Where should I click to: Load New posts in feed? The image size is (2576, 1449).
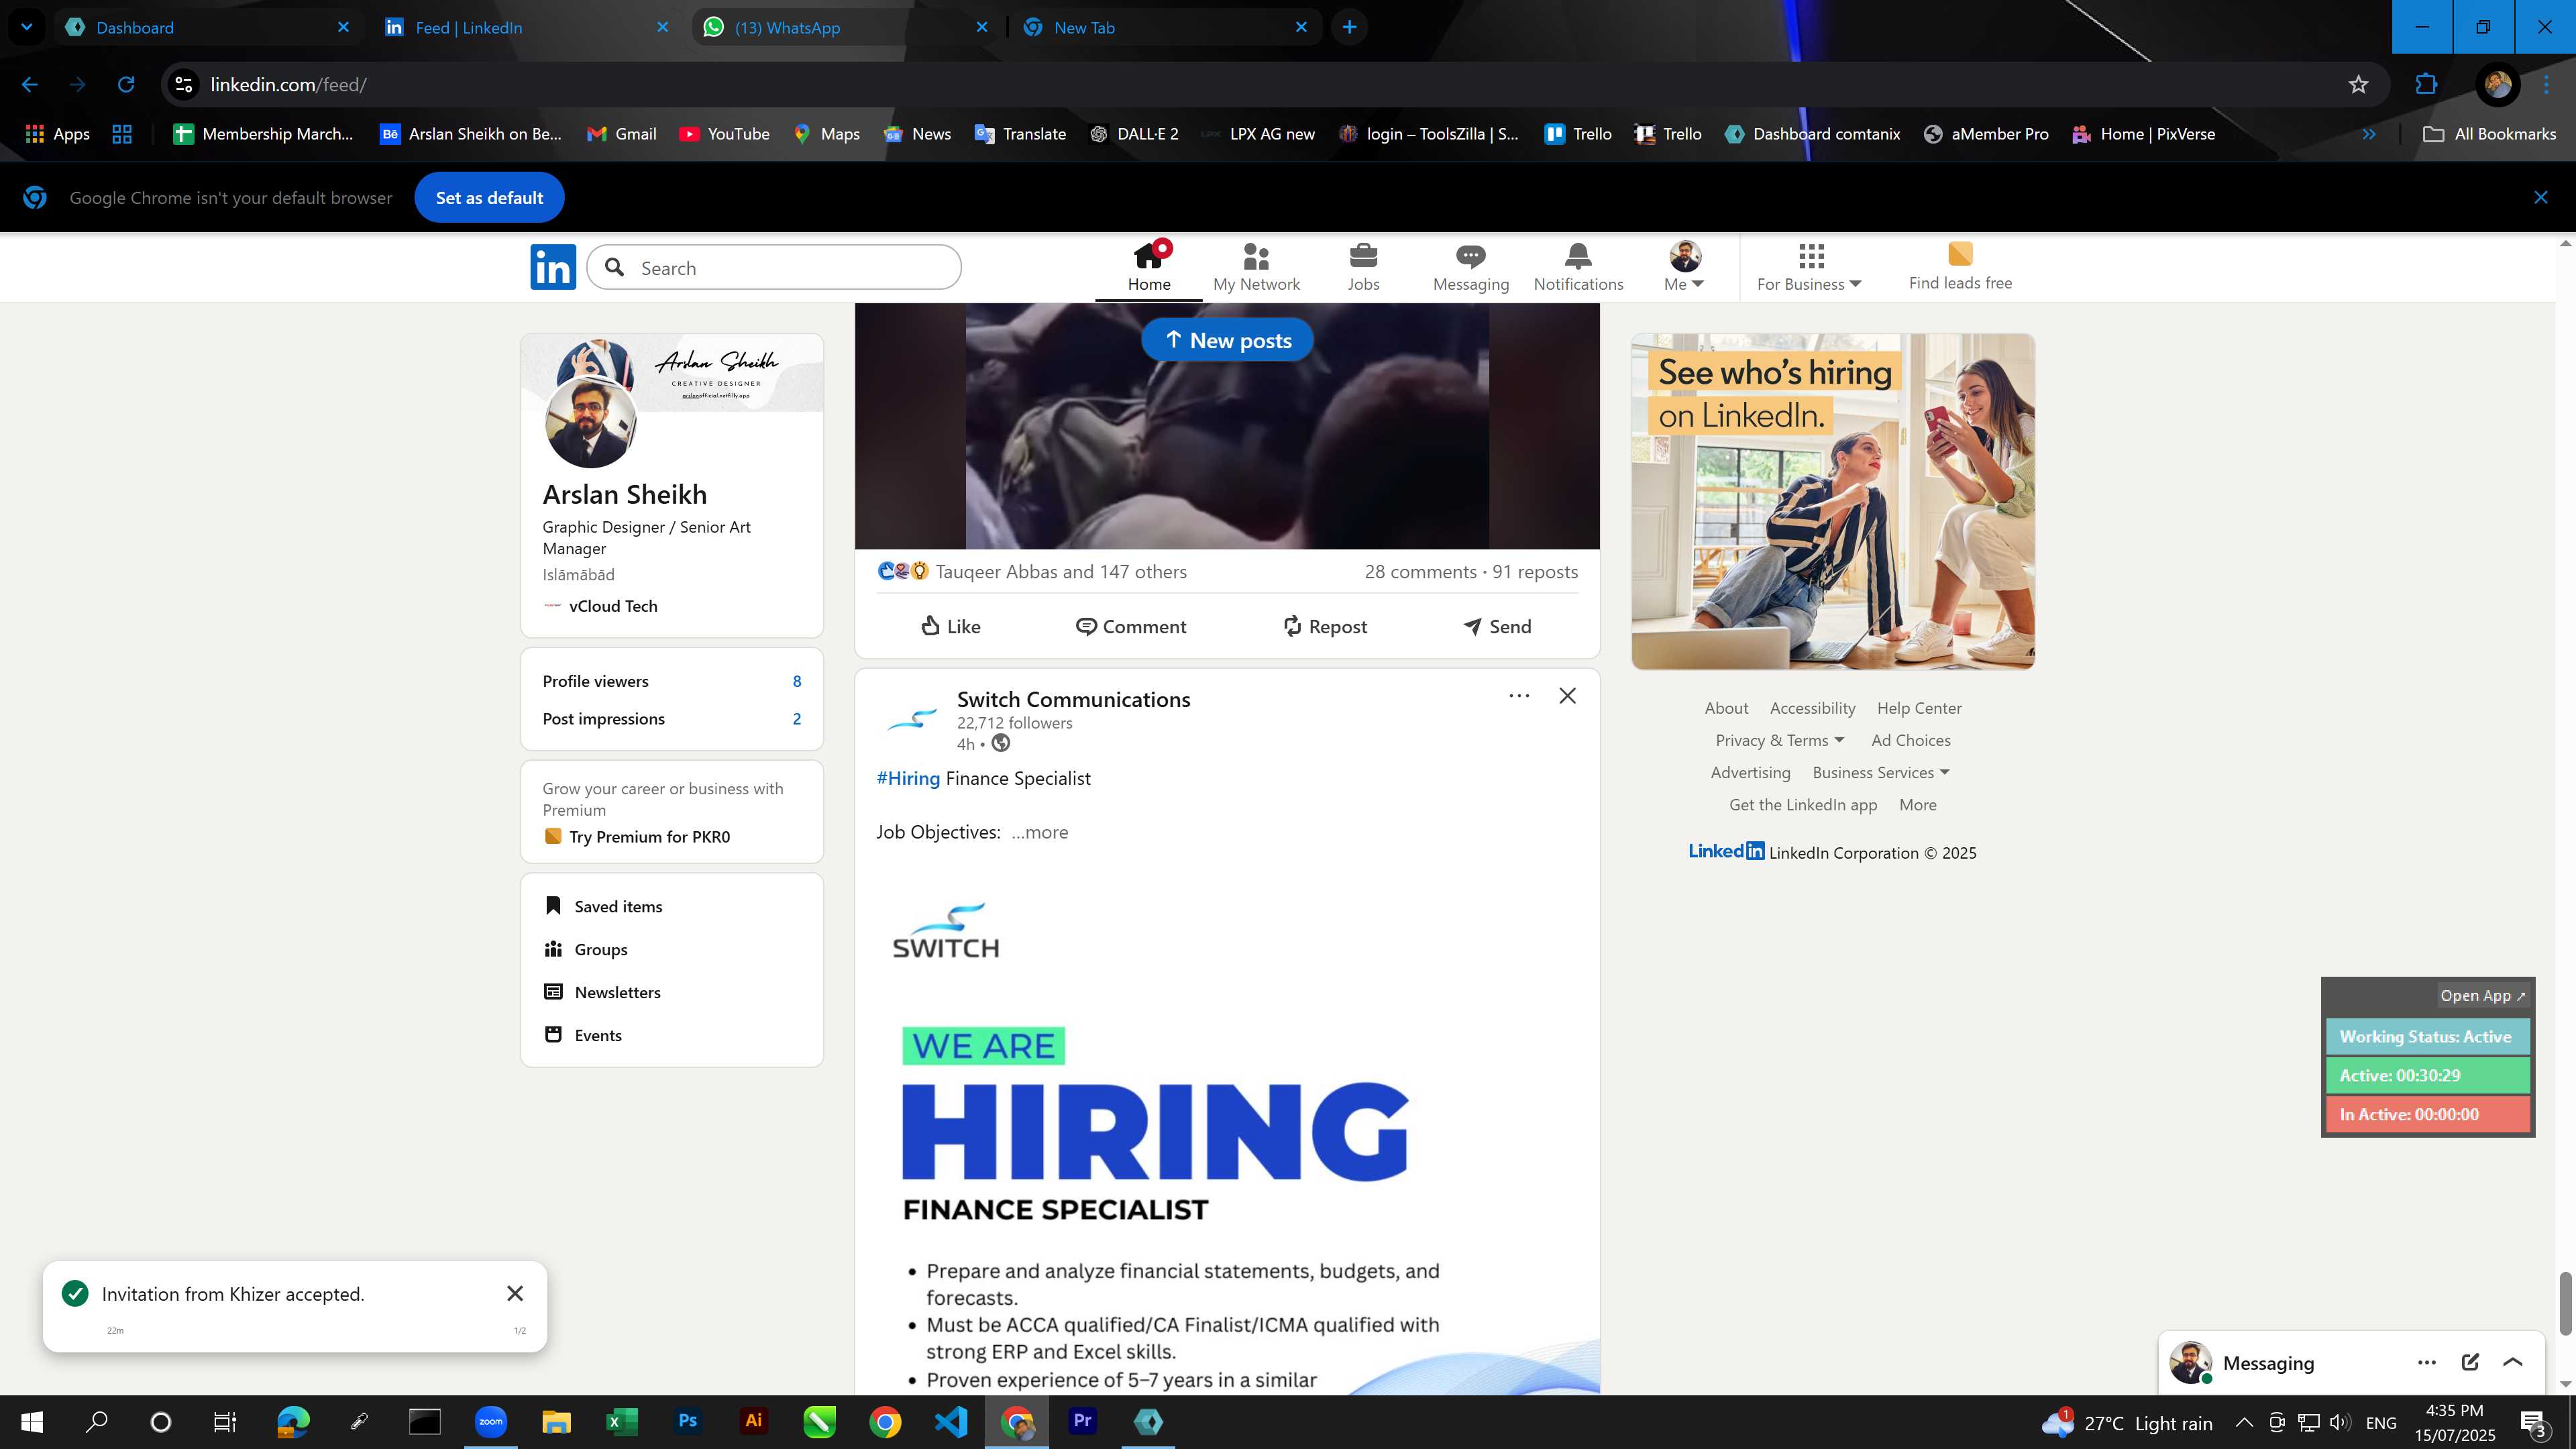pos(1227,340)
